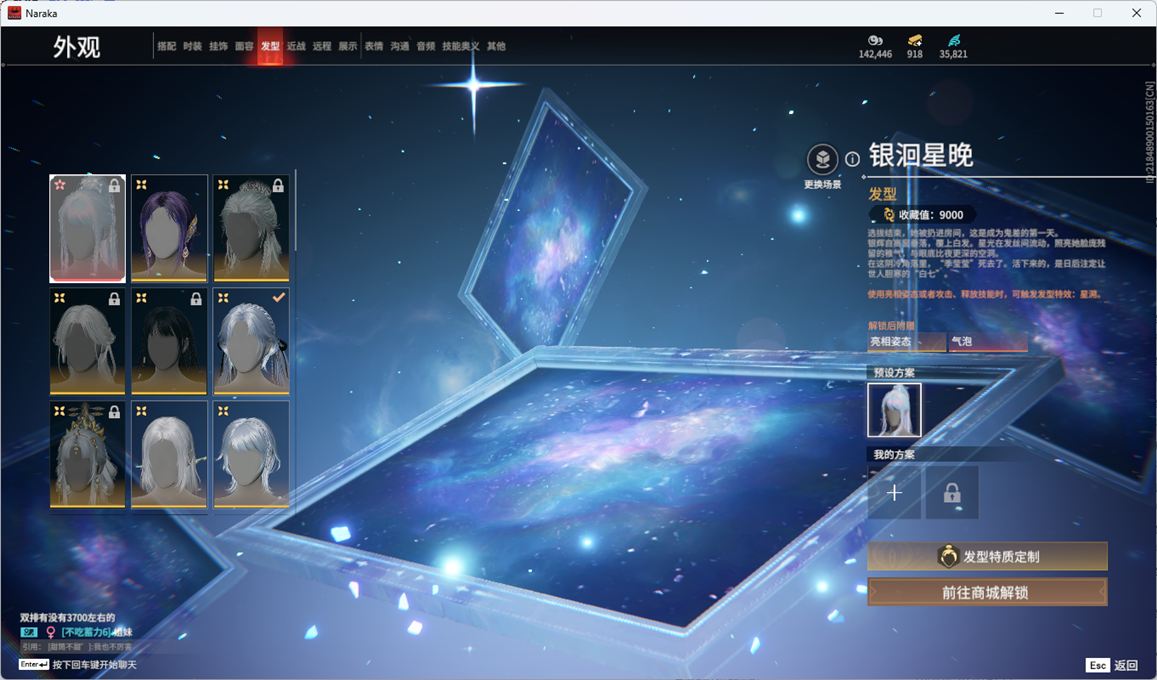This screenshot has height=680, width=1157.
Task: Click the 收藏值: 9000 collection value badge
Action: click(922, 215)
